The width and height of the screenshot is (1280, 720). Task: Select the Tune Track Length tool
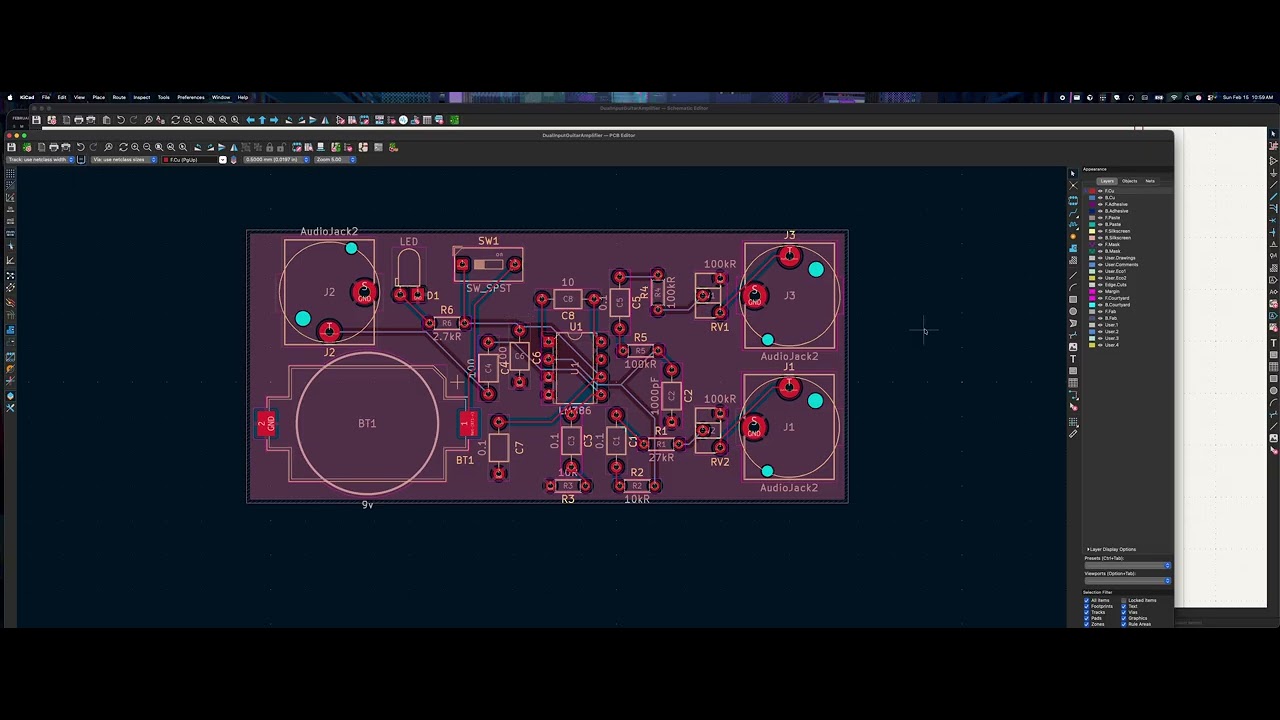tap(1073, 225)
